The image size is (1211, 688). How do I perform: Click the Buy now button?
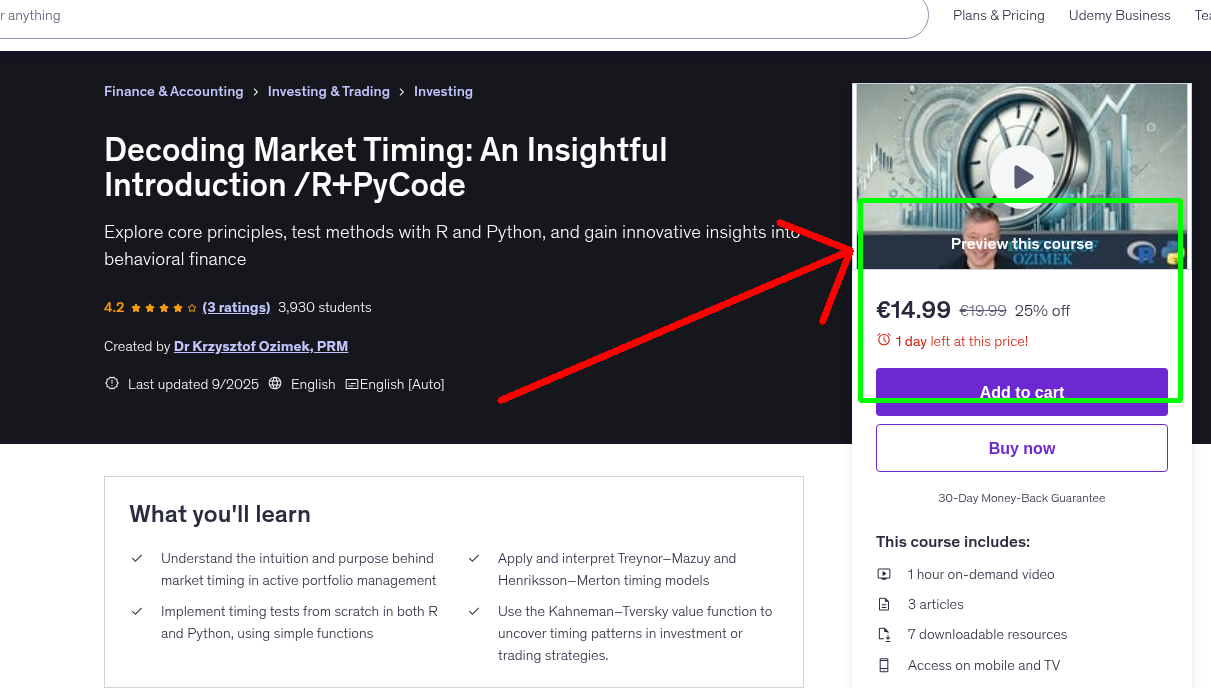pos(1021,447)
